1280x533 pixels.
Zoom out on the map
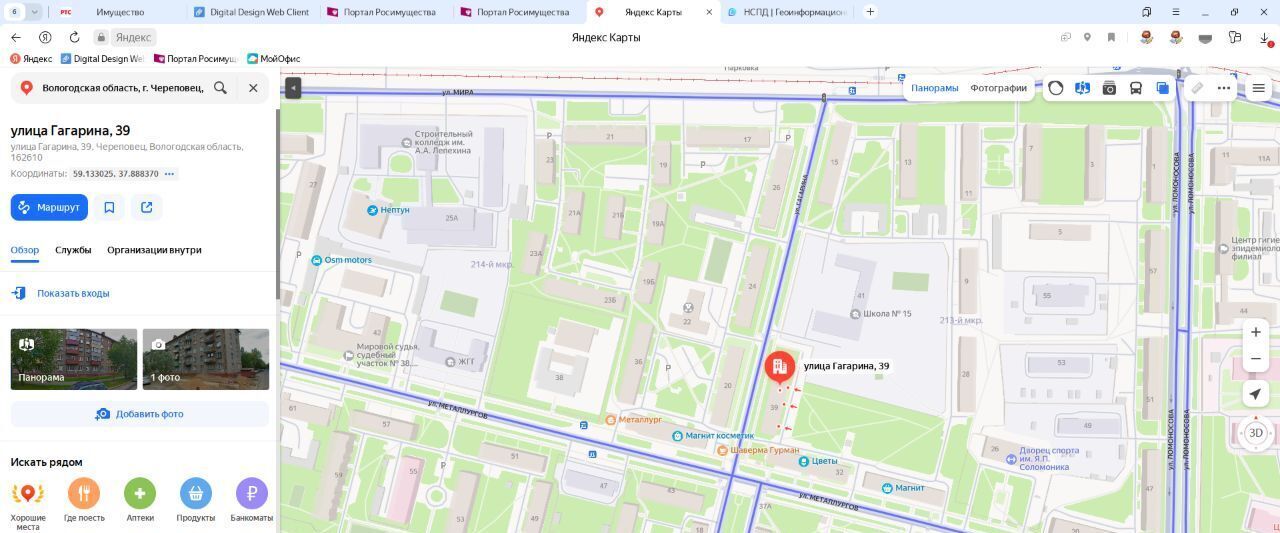(x=1256, y=358)
